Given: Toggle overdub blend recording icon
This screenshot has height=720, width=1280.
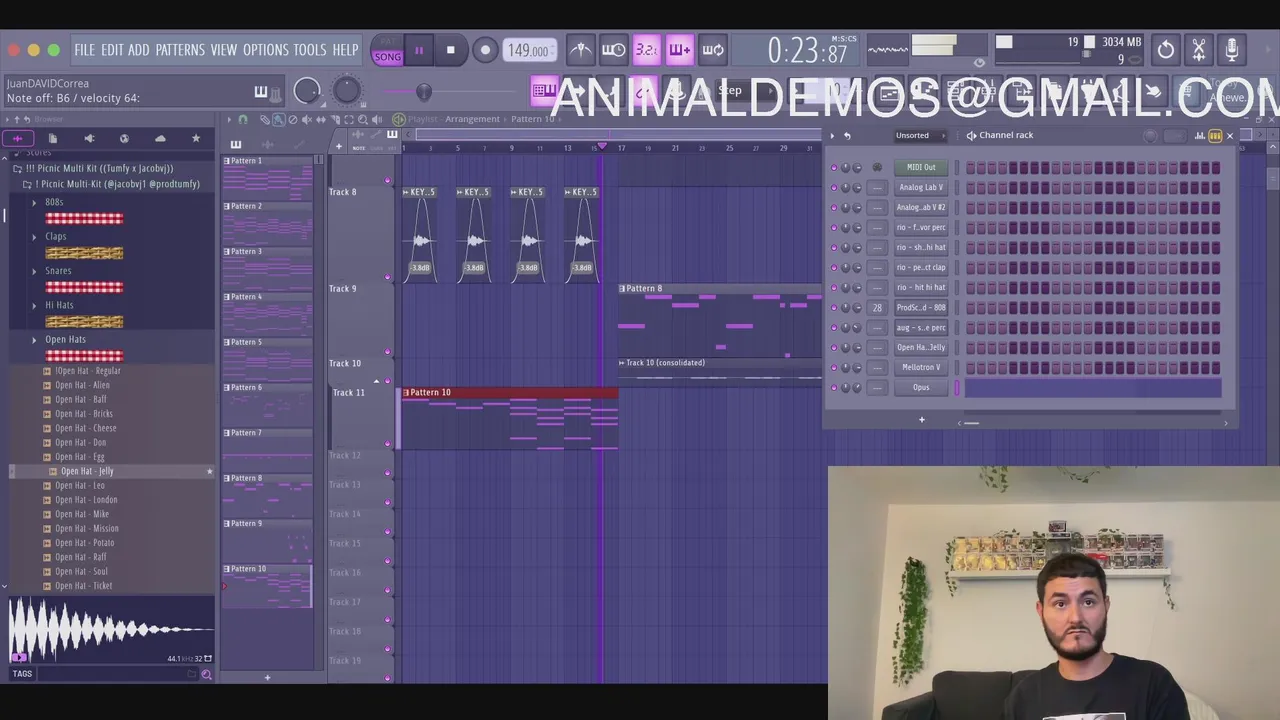Looking at the screenshot, I should point(679,50).
